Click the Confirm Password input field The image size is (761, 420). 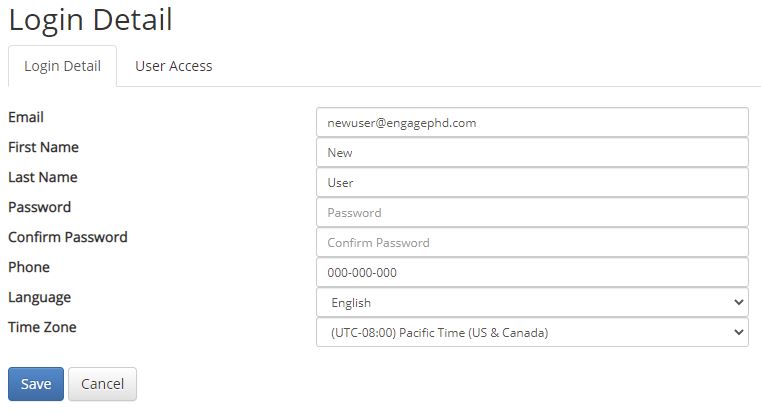[532, 242]
